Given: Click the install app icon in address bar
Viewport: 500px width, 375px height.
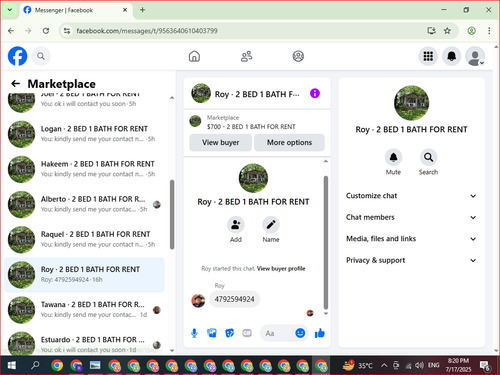Looking at the screenshot, I should pyautogui.click(x=432, y=31).
